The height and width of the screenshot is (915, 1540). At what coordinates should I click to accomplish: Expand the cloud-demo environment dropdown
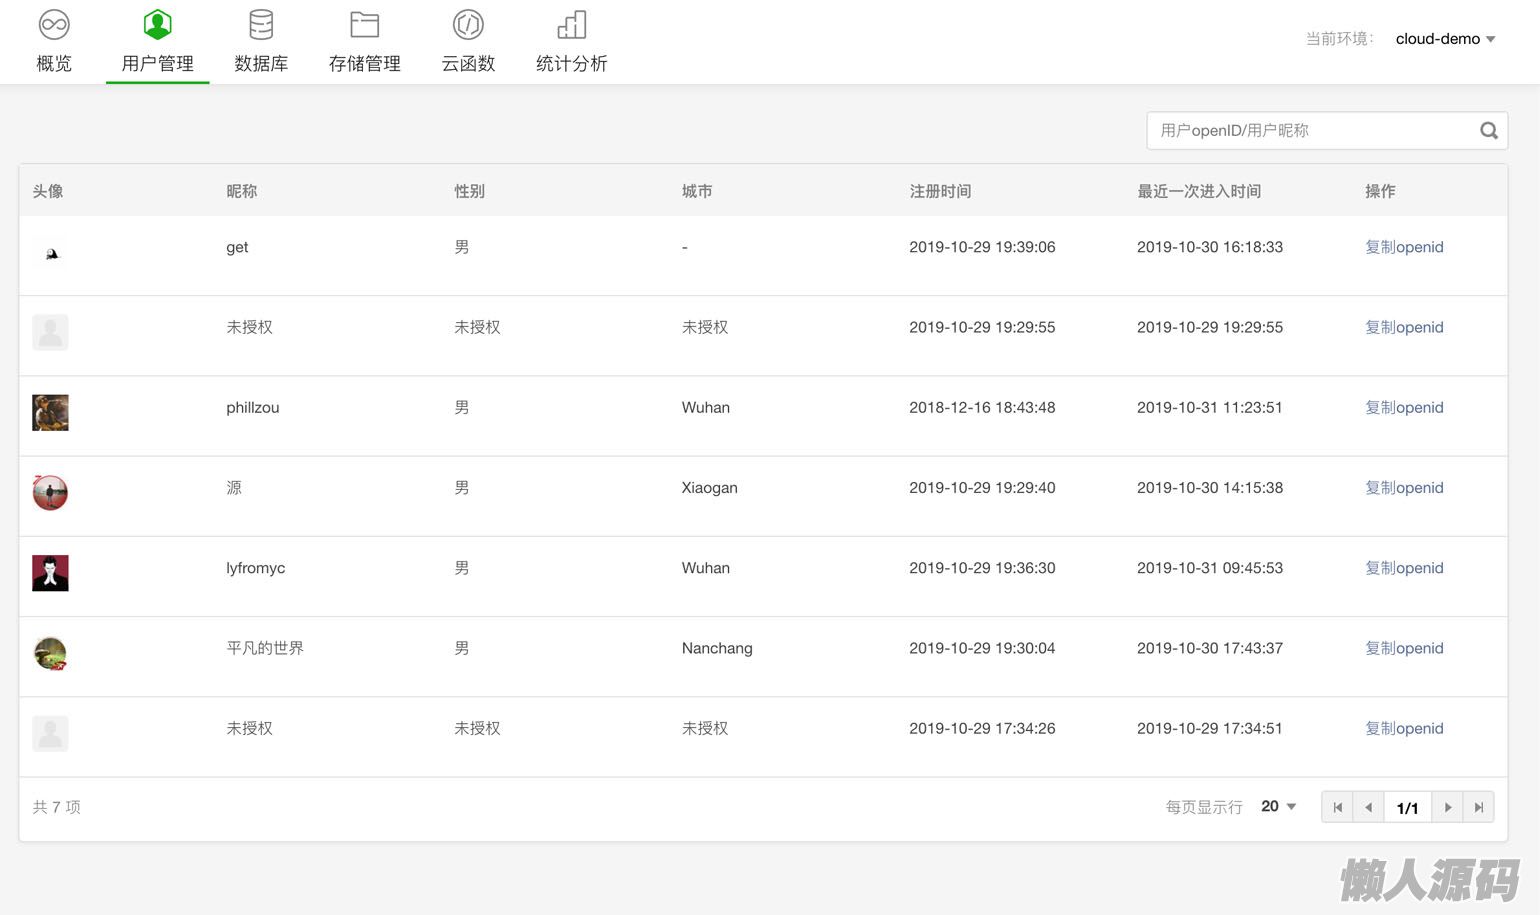1446,39
